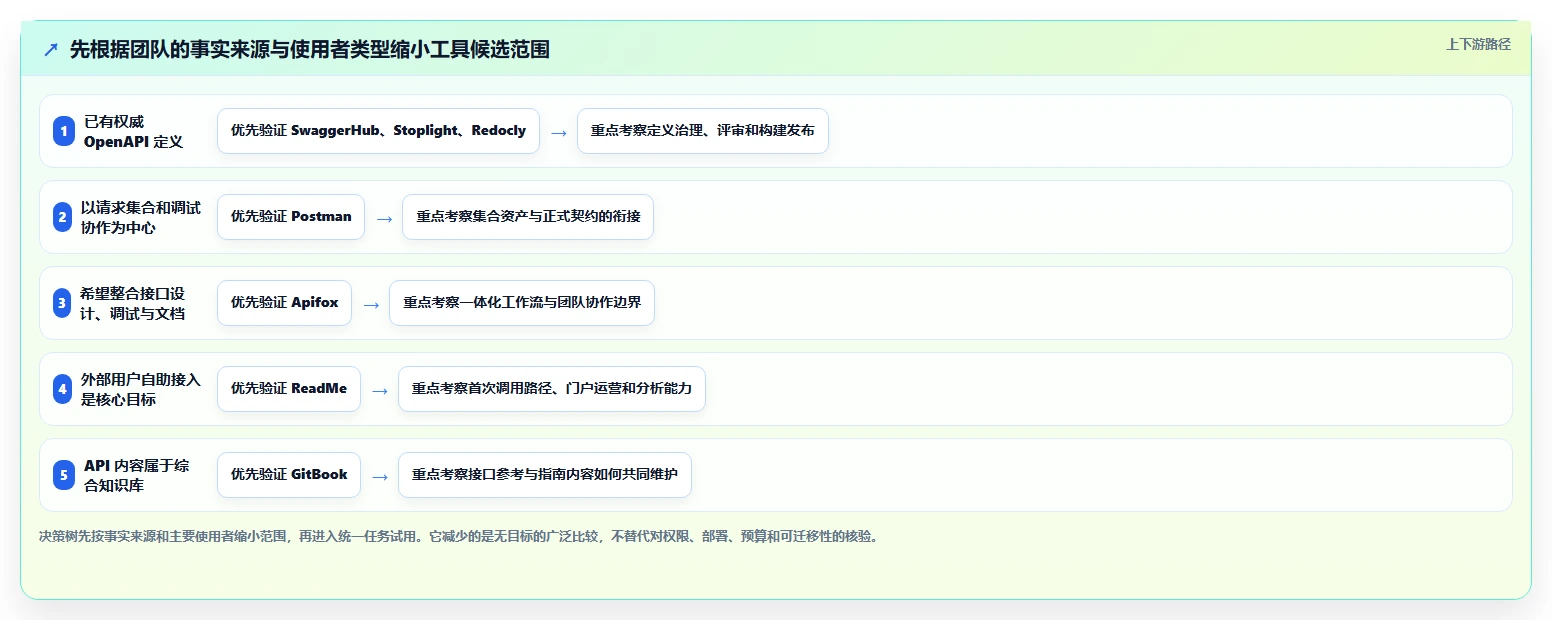Click the label API 内容属于综合知识库

point(136,475)
